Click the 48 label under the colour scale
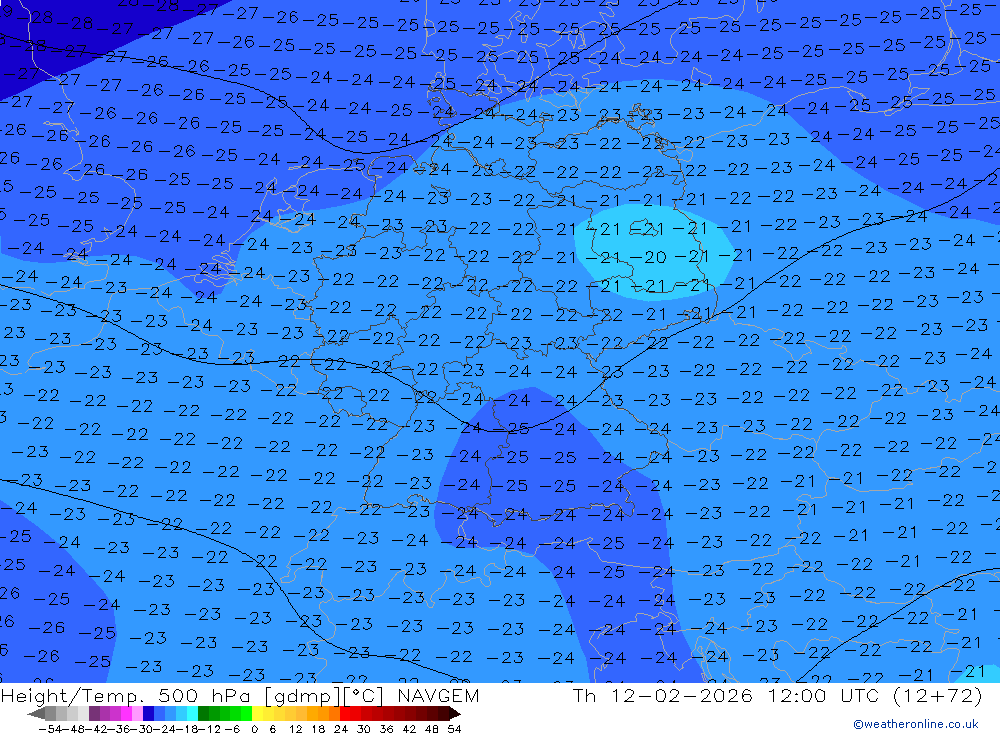Image resolution: width=1000 pixels, height=733 pixels. [431, 729]
